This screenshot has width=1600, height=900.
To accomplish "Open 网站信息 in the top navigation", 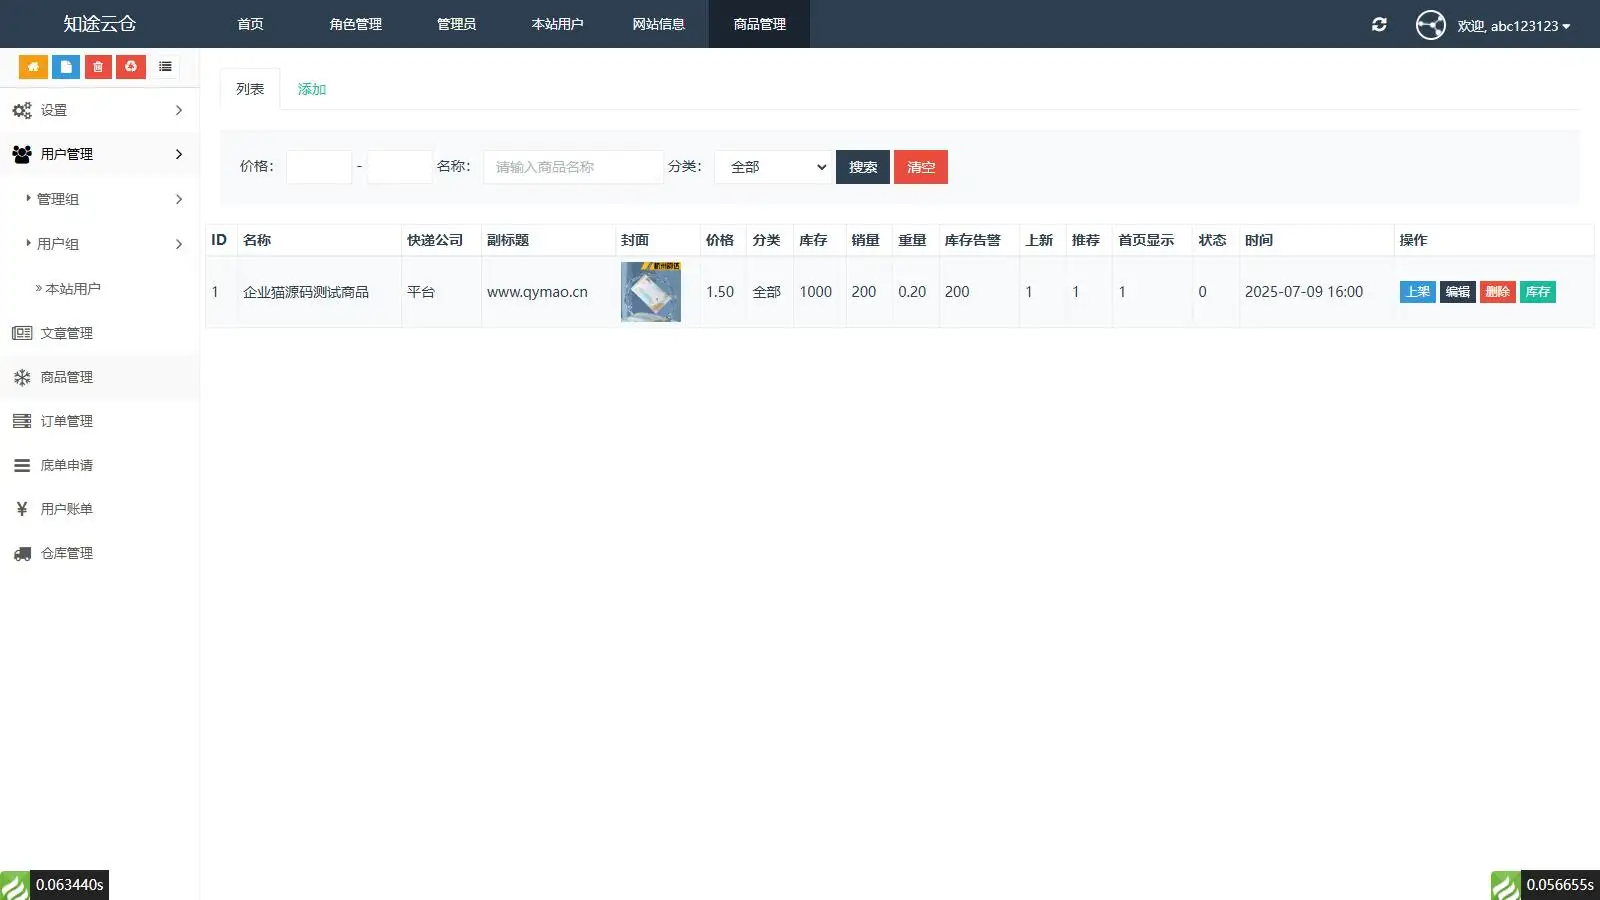I will click(x=658, y=24).
